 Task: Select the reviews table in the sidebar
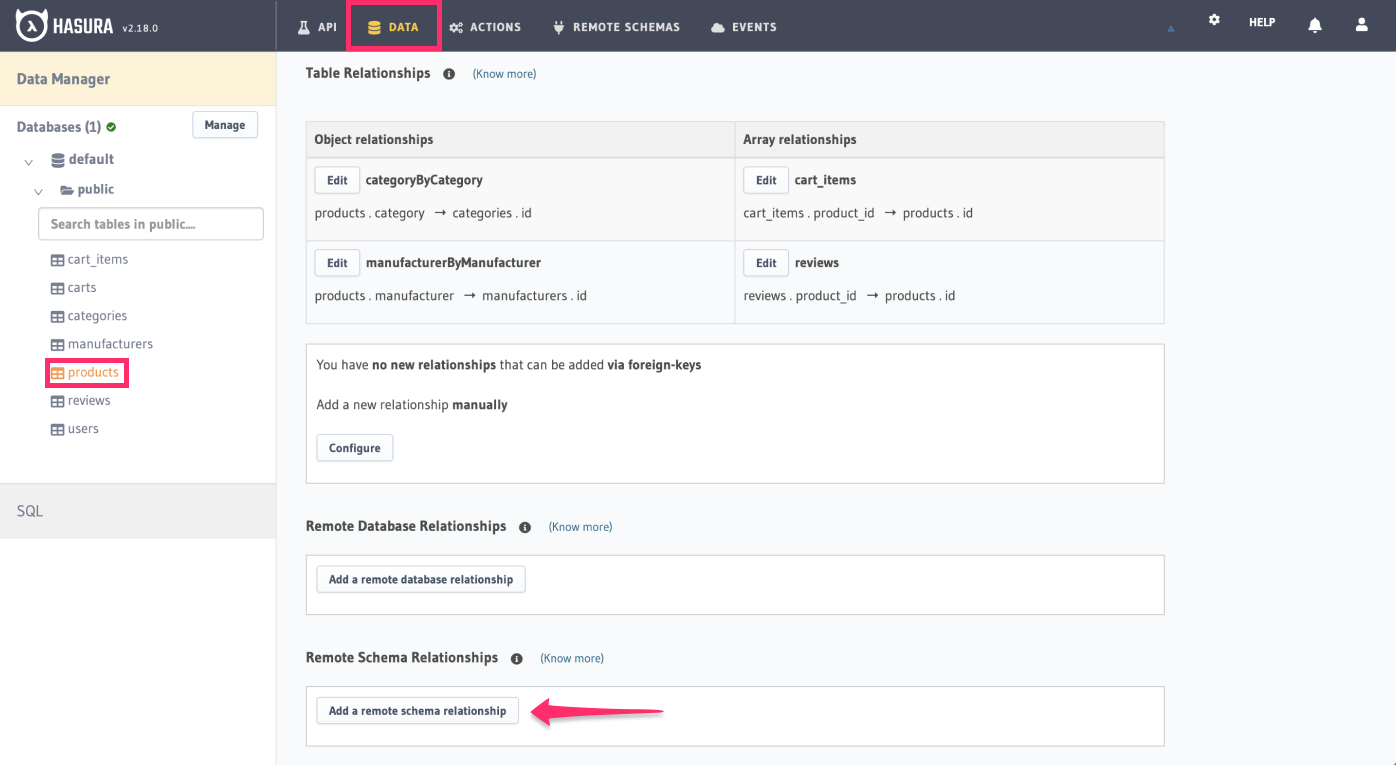89,400
